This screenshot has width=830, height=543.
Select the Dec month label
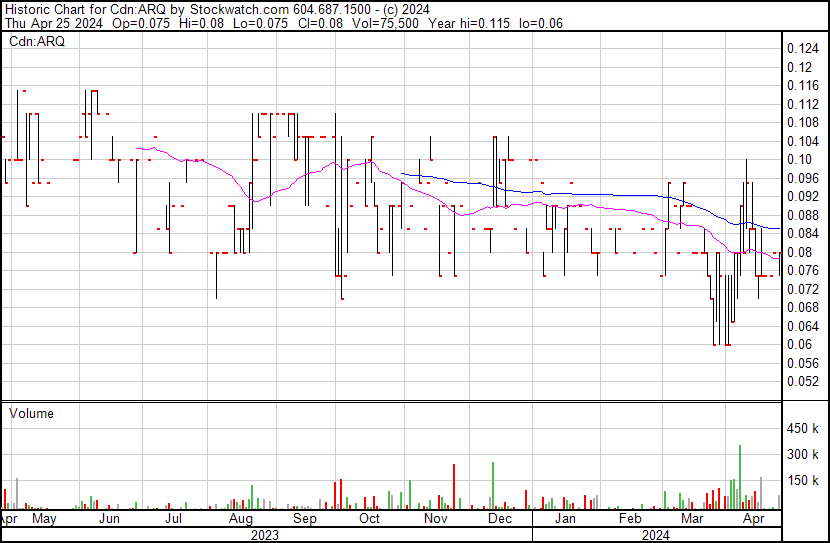coord(499,520)
